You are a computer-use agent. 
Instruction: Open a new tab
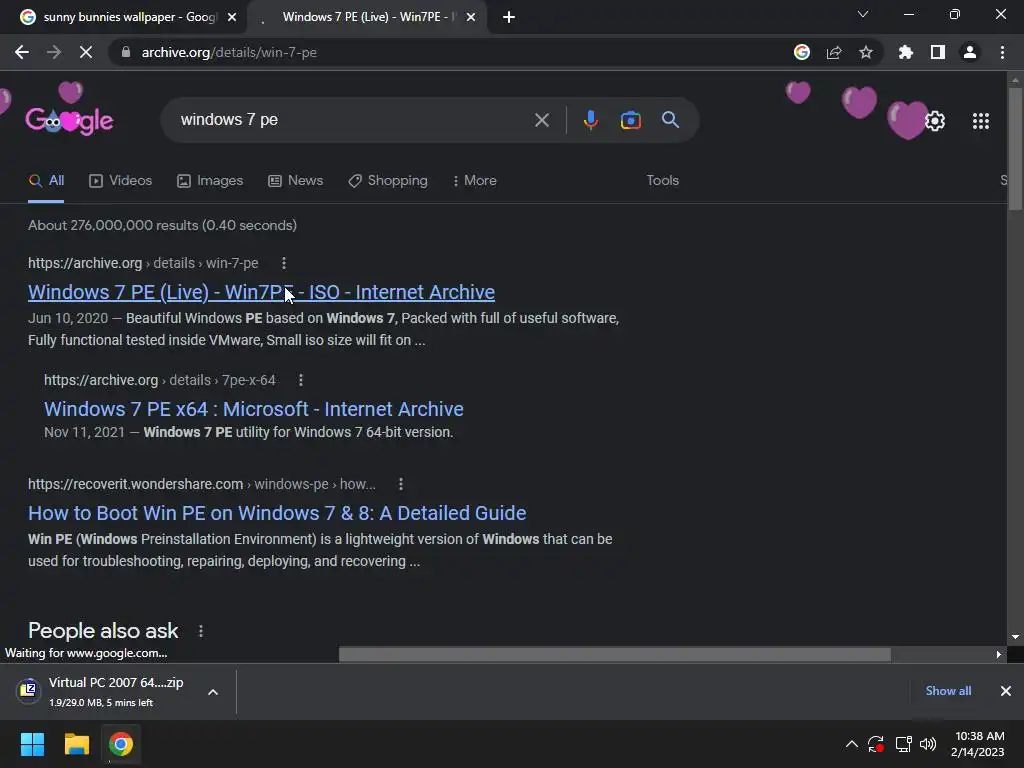coord(509,17)
